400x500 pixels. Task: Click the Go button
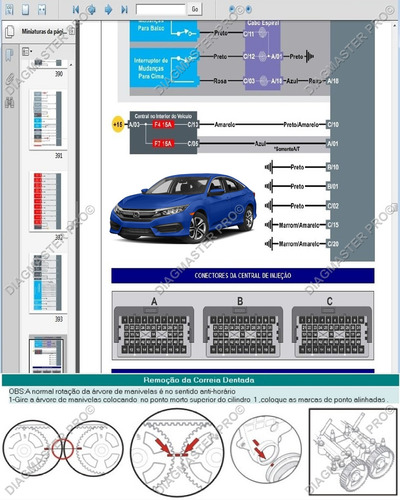pos(195,9)
